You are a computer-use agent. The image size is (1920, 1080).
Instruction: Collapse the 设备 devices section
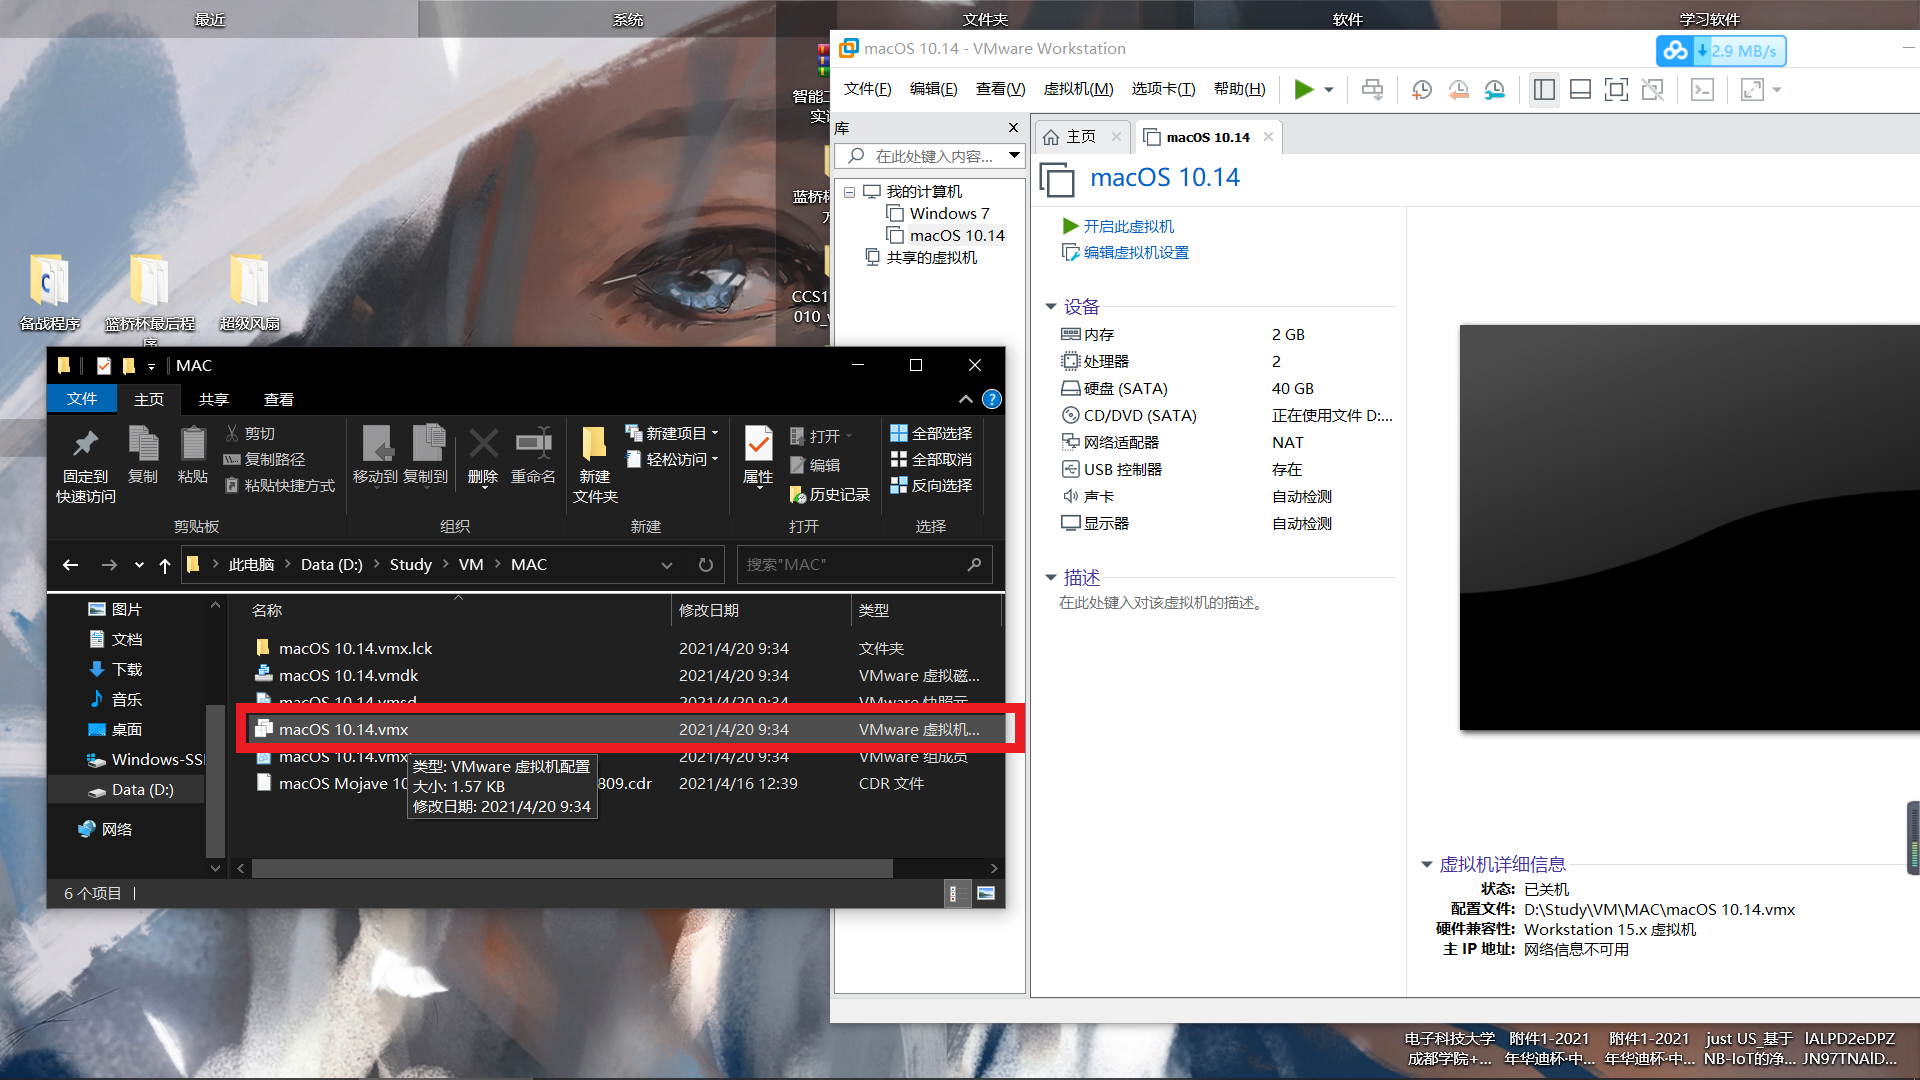tap(1051, 307)
